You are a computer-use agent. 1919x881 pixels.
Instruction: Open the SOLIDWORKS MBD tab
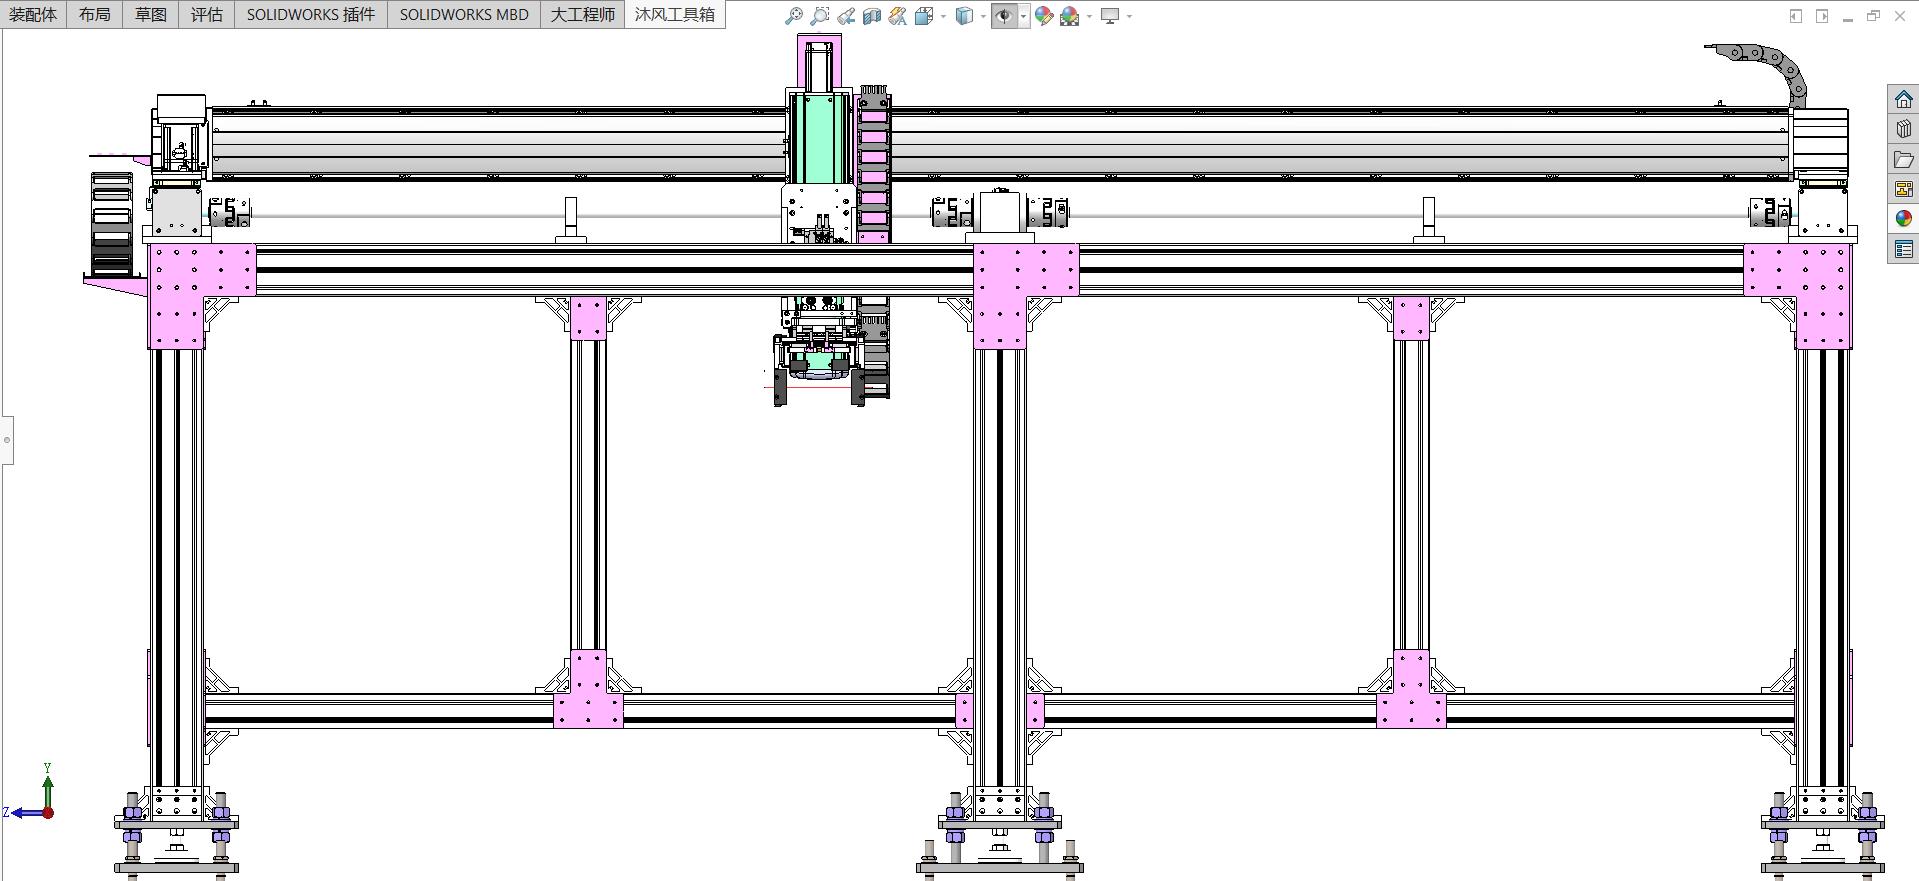tap(464, 14)
